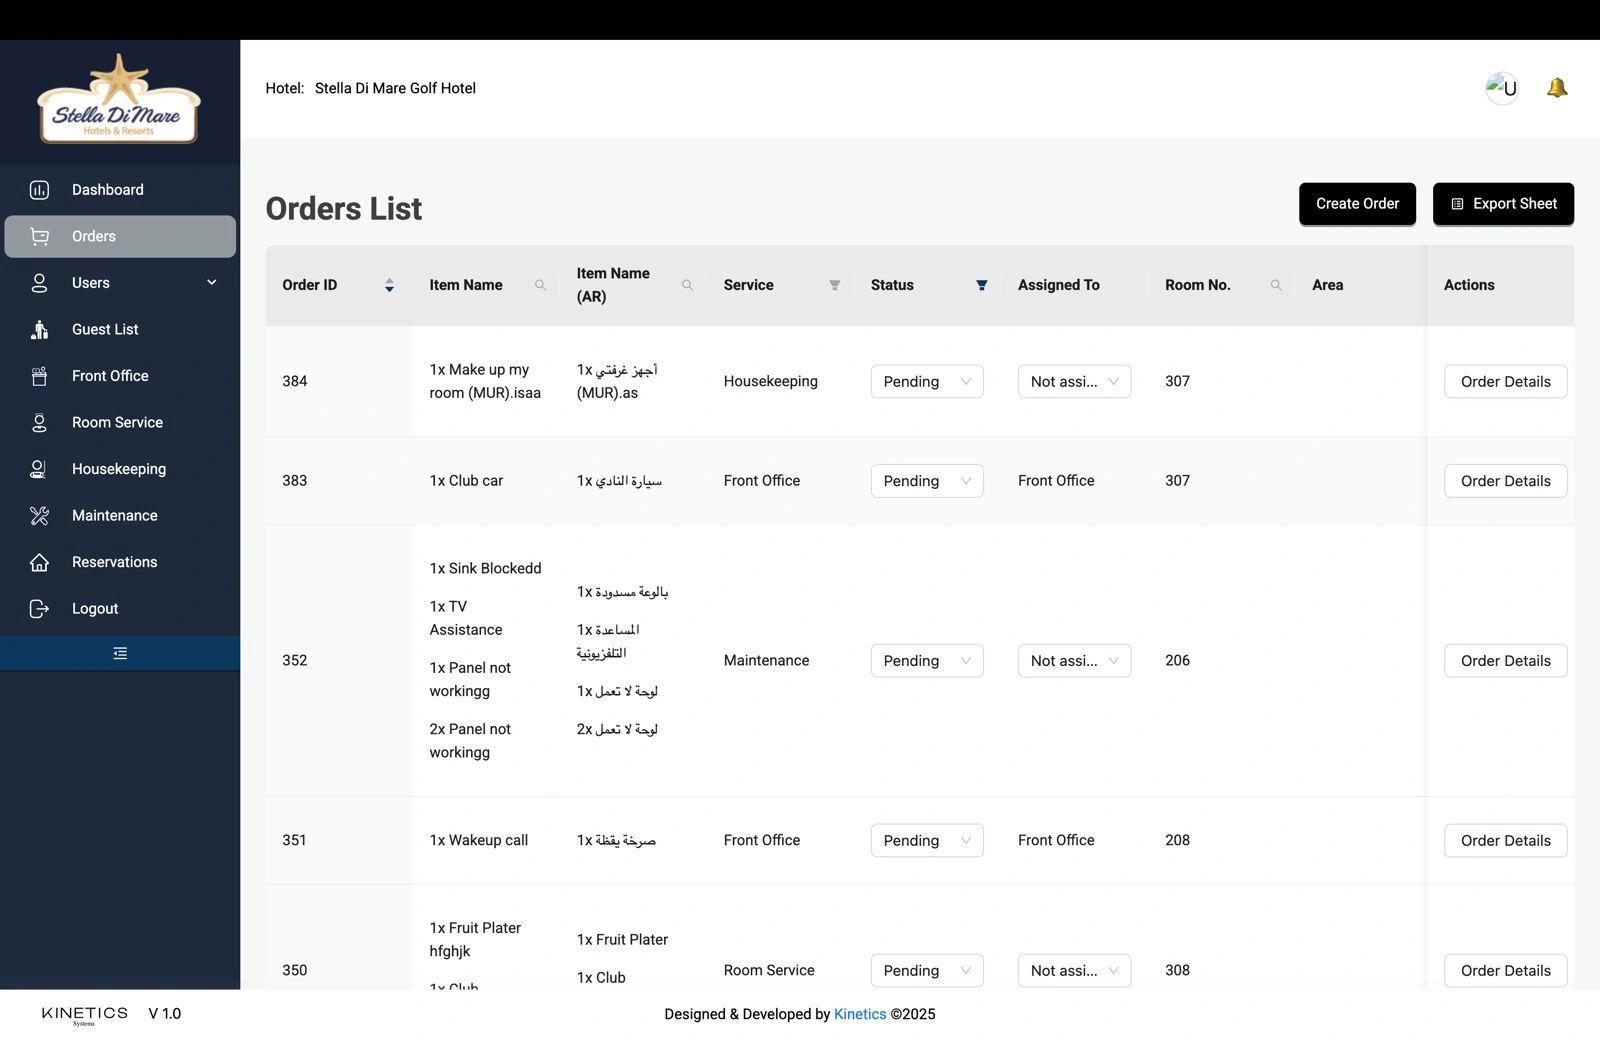
Task: Open the Kinetics link in the footer
Action: pyautogui.click(x=860, y=1014)
